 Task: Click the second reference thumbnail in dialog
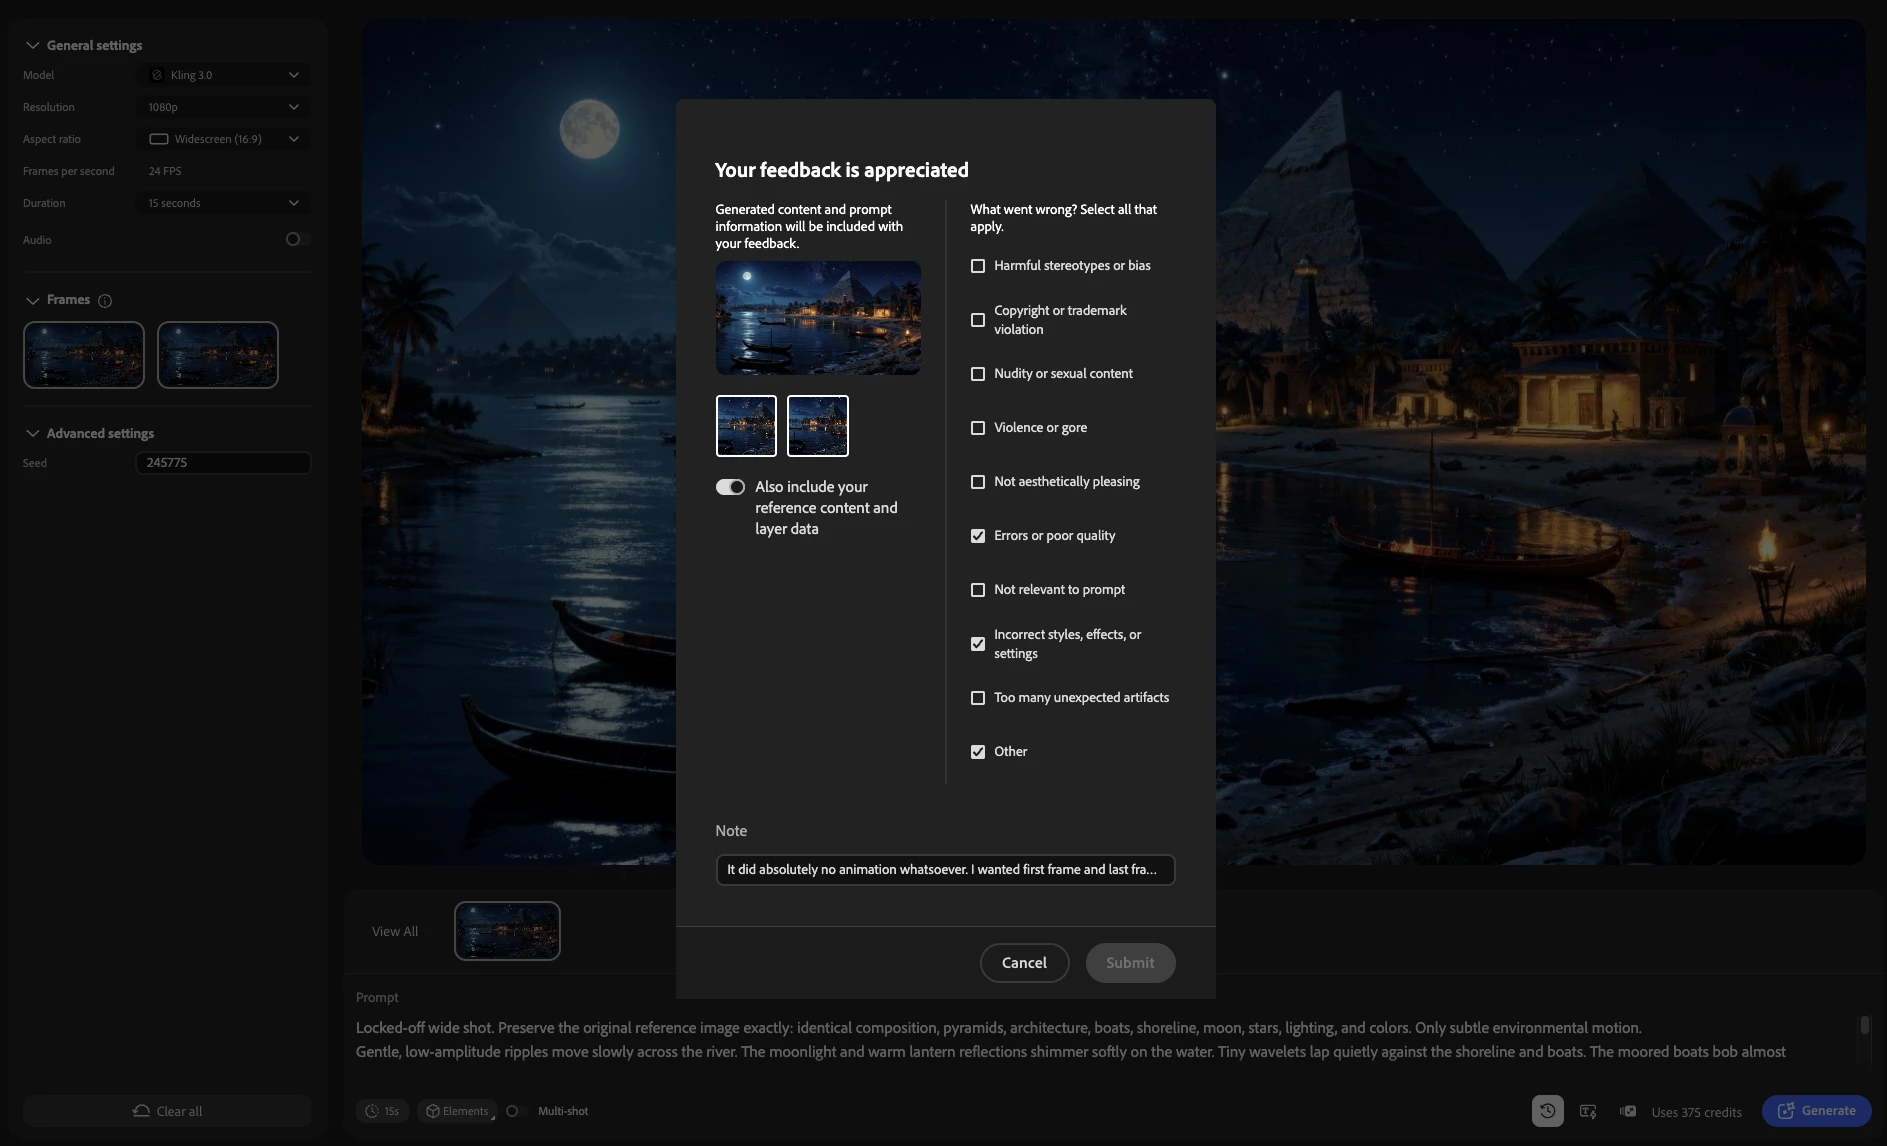pos(818,426)
